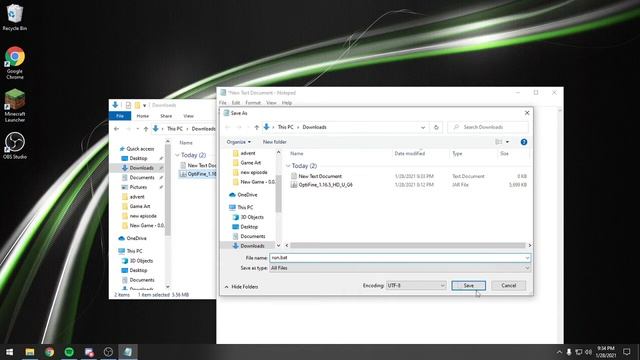Open Notepad View menu
Viewport: 640px width, 360px height.
pos(271,103)
